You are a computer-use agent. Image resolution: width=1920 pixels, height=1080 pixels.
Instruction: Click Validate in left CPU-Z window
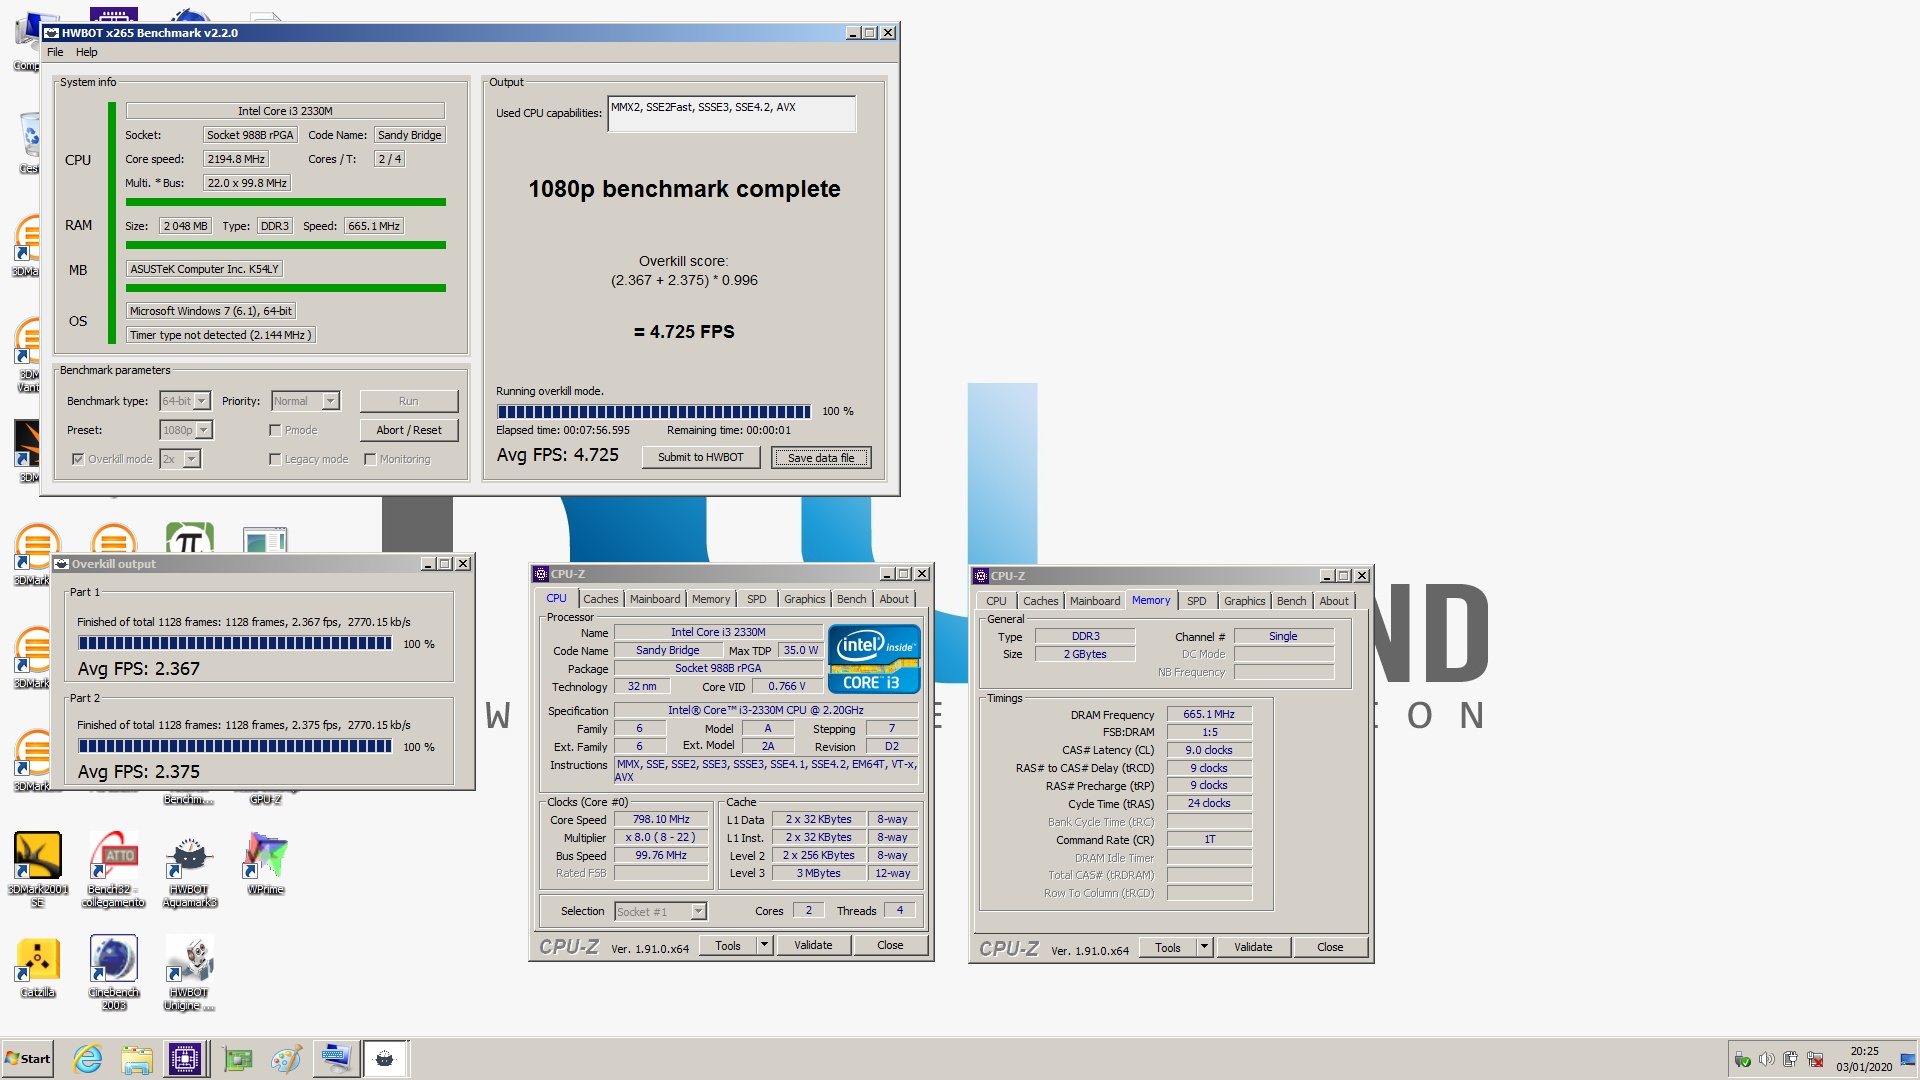[813, 945]
